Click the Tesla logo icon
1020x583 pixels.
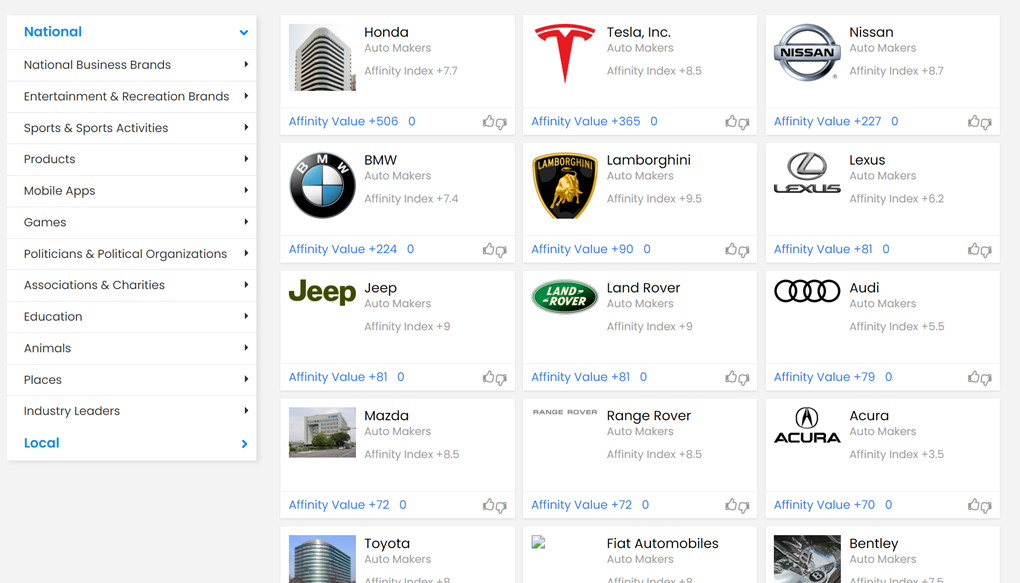[x=565, y=54]
